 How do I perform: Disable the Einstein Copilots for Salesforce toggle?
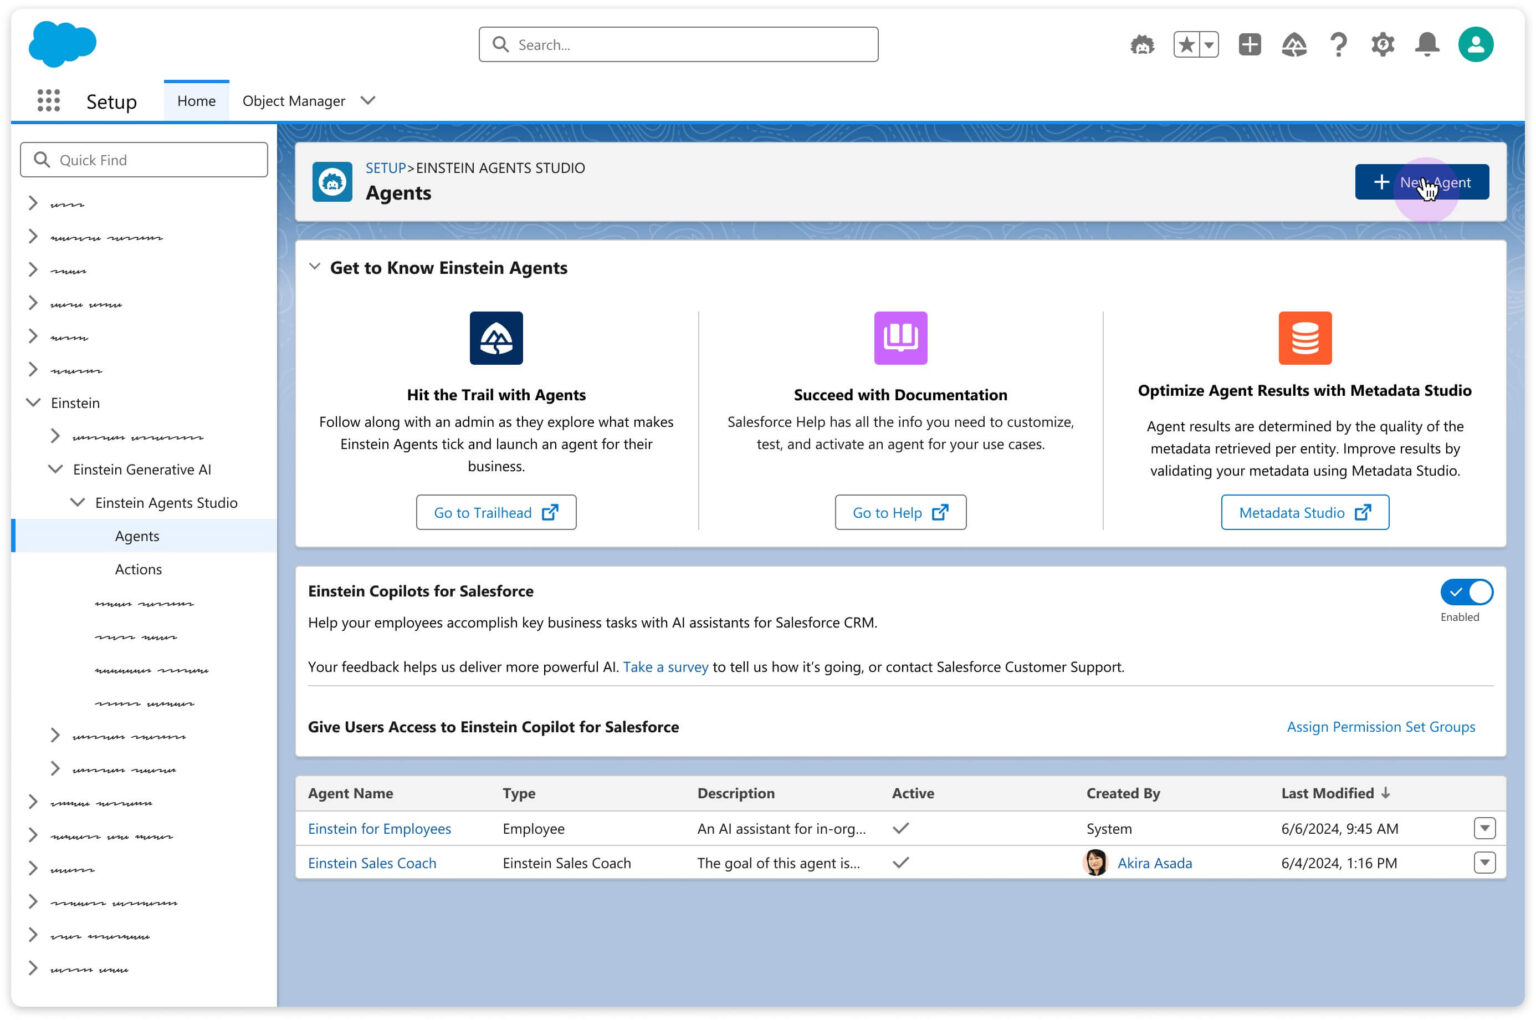click(1466, 591)
